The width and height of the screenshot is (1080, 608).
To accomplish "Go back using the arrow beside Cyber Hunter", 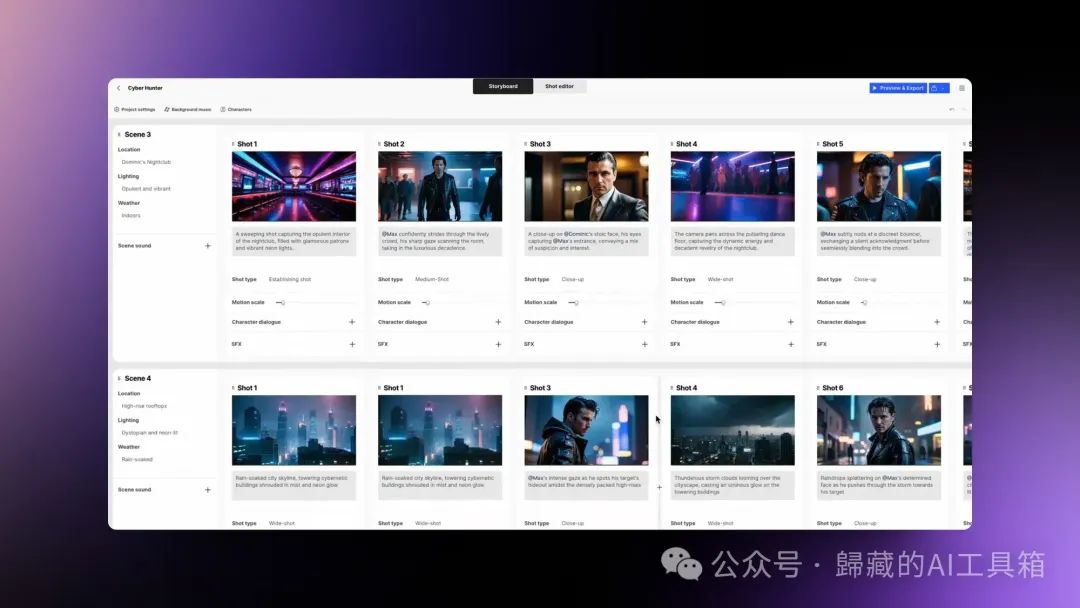I will (x=118, y=88).
